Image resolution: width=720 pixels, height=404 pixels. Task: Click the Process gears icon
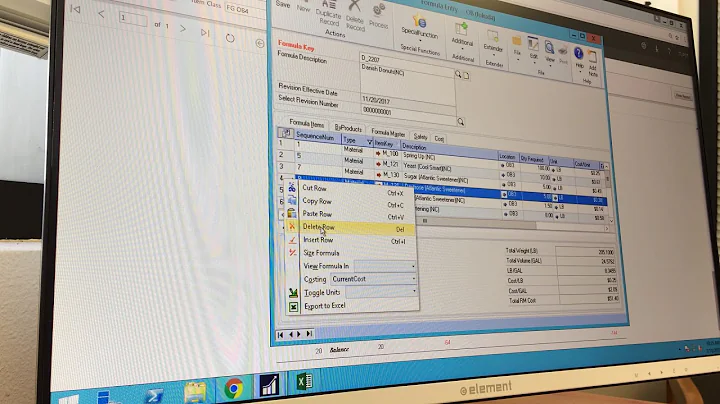pyautogui.click(x=379, y=10)
